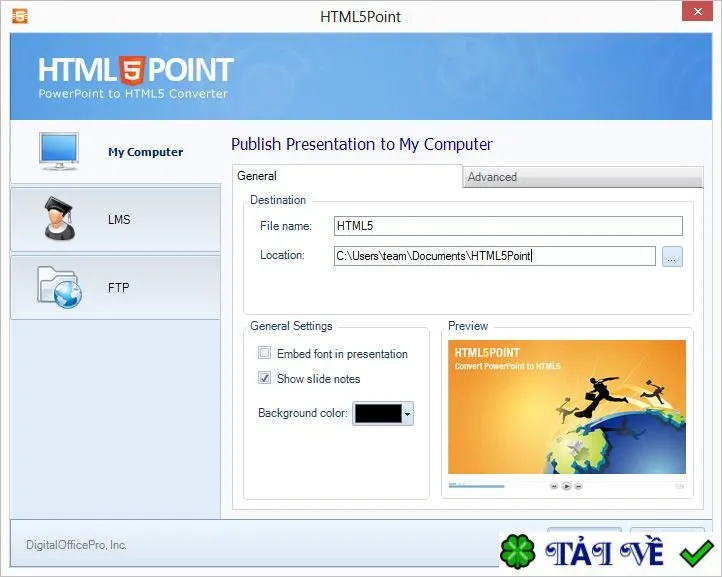
Task: Select the My Computer monitor icon
Action: point(58,151)
